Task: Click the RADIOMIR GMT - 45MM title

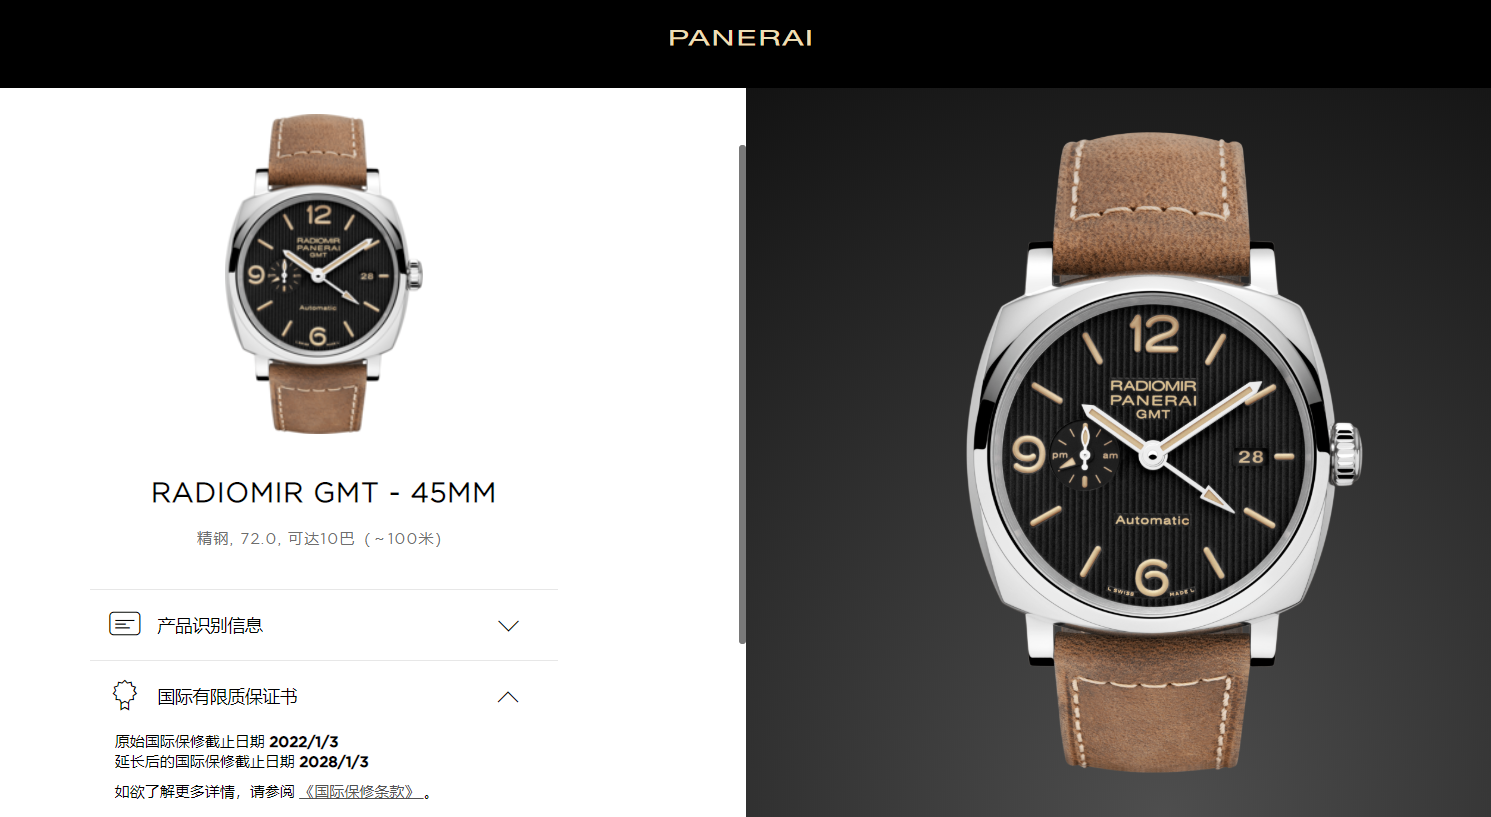Action: (x=323, y=492)
